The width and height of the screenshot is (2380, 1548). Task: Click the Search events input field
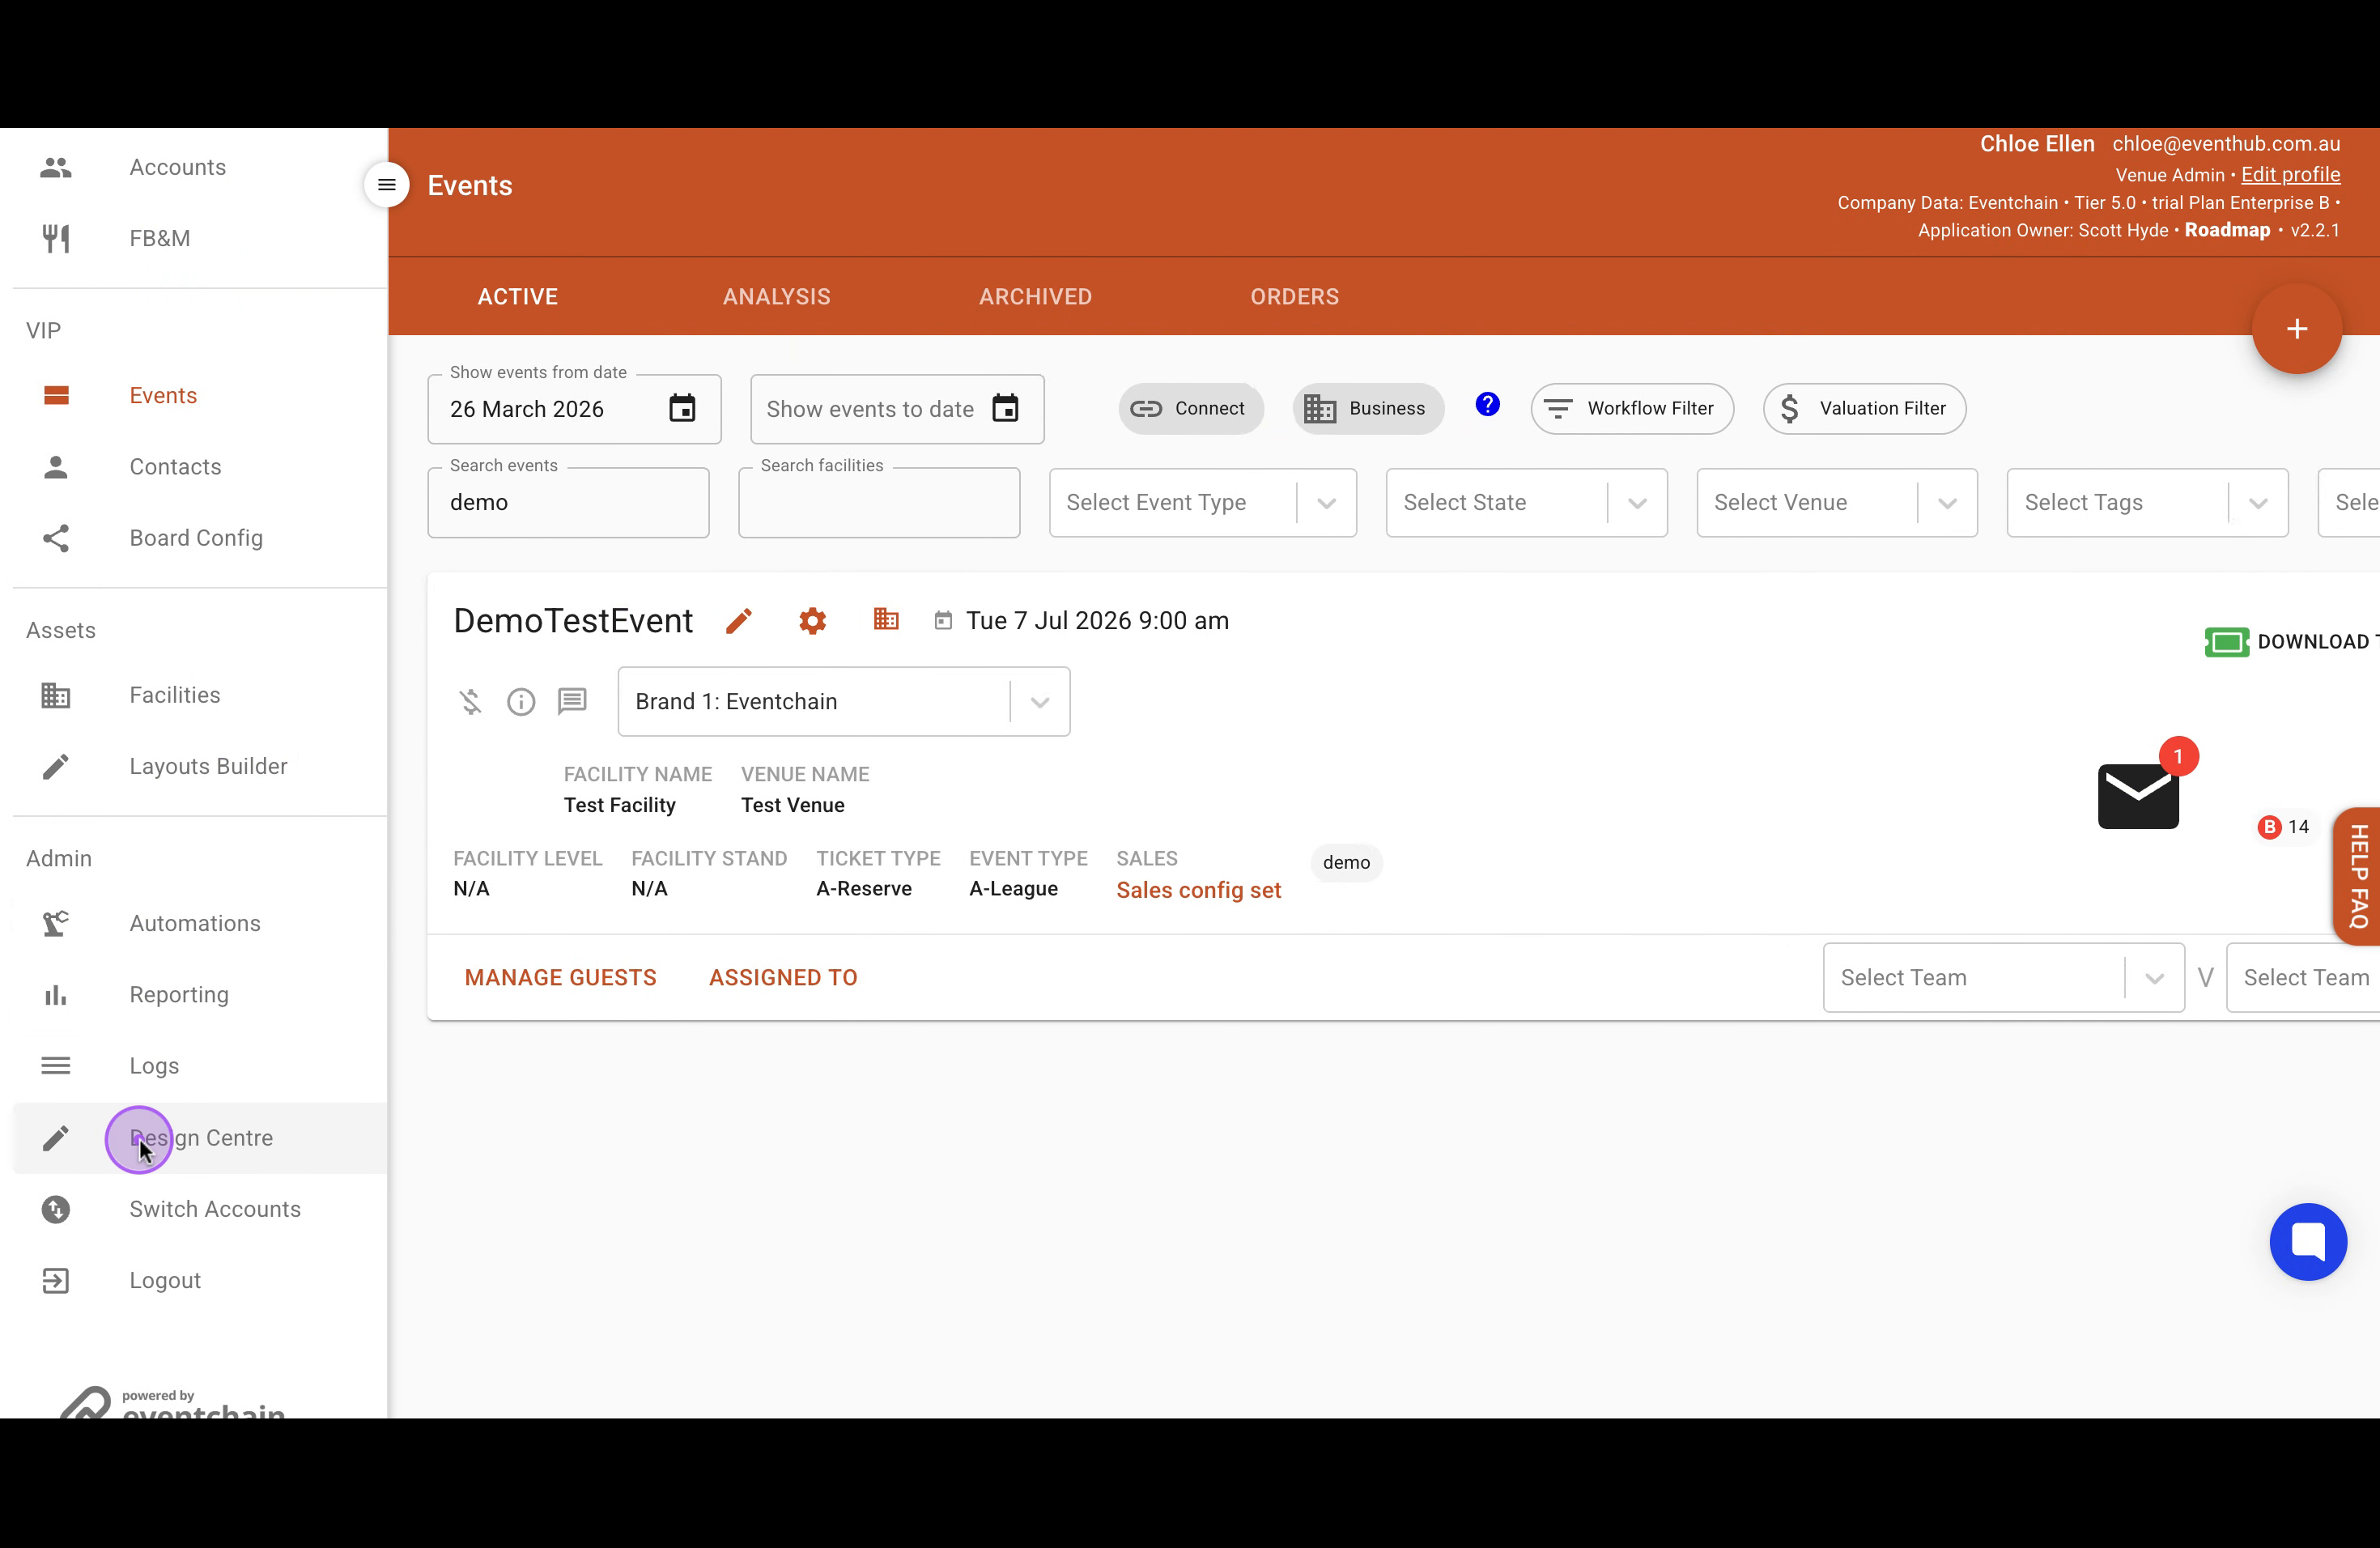pos(568,503)
